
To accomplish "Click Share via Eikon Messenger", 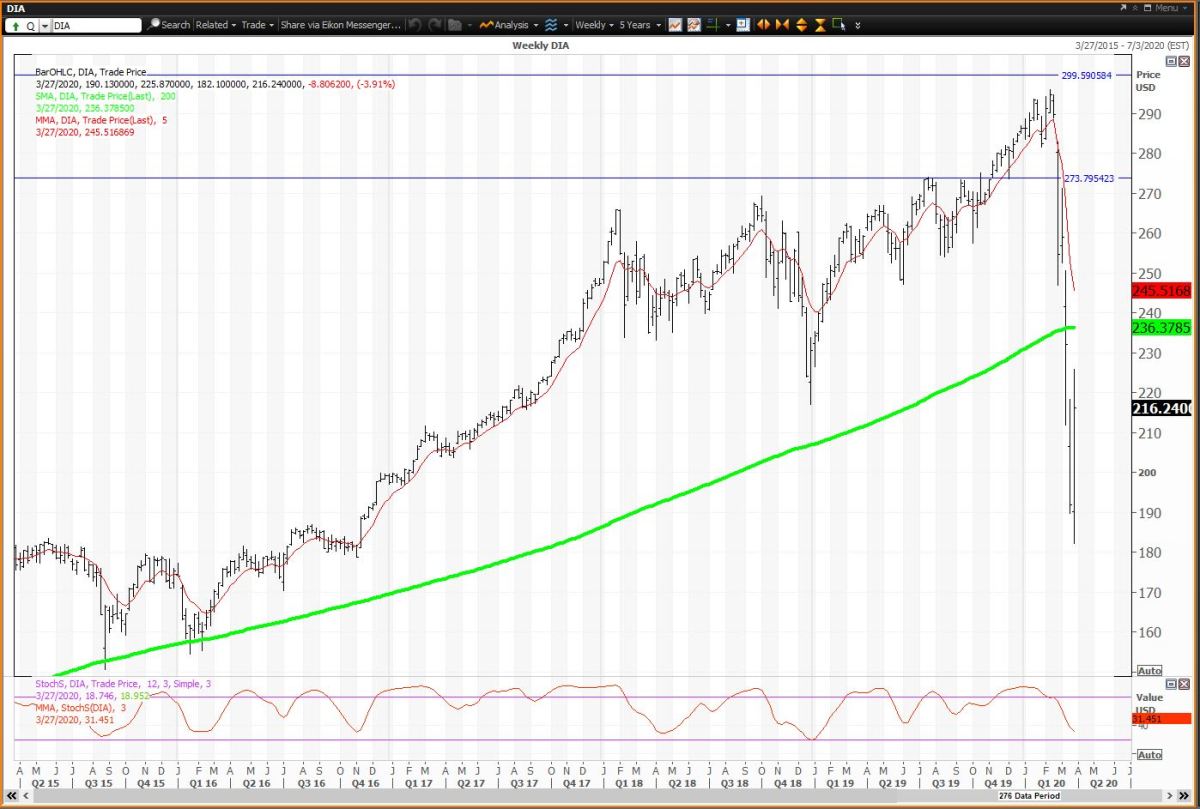I will coord(340,25).
